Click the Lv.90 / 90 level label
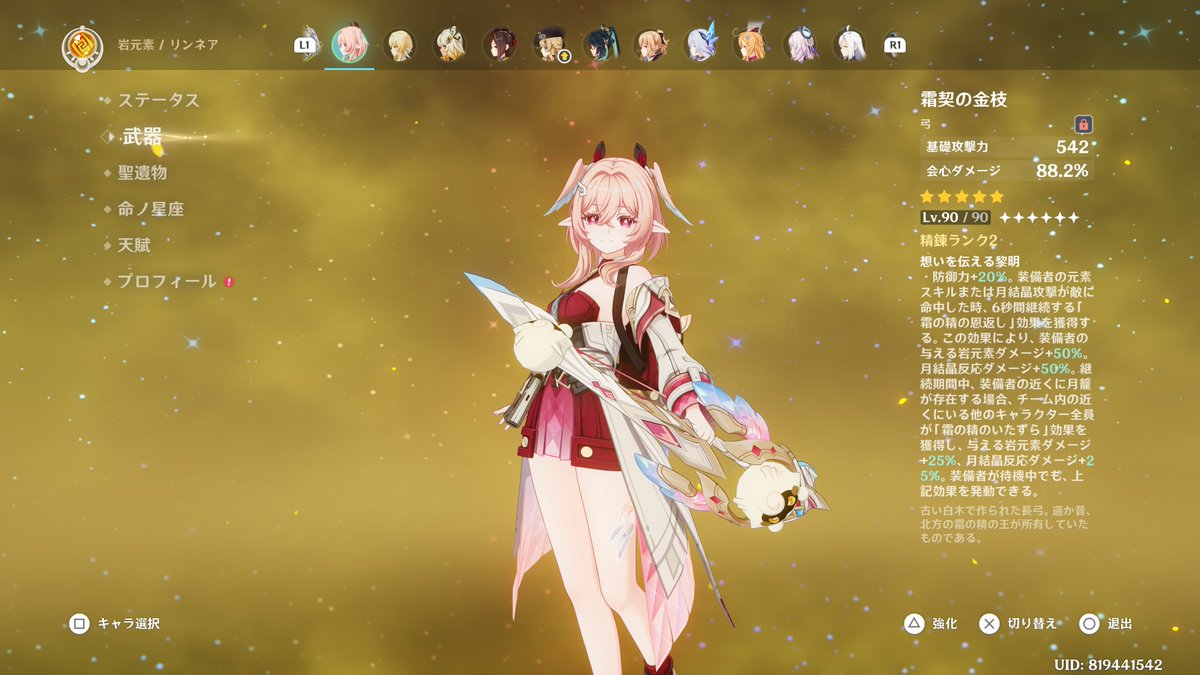1200x675 pixels. click(955, 217)
